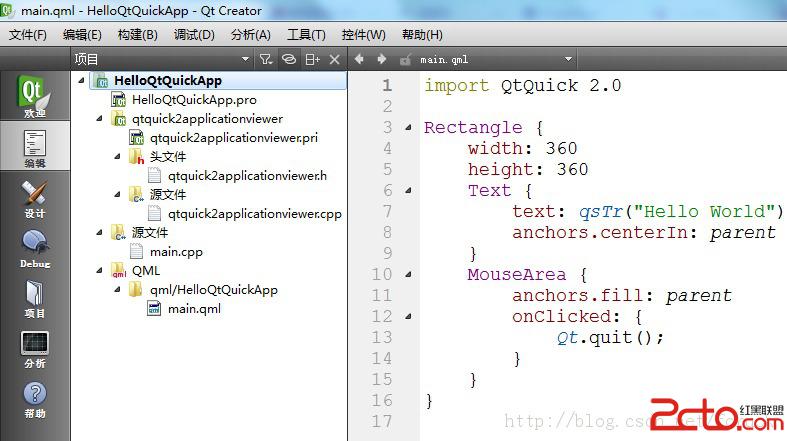Open the 分析(A) menu
Image resolution: width=787 pixels, height=441 pixels.
[x=250, y=35]
